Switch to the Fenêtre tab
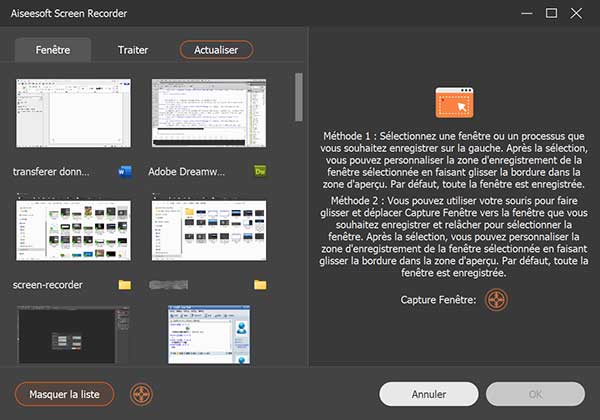This screenshot has height=420, width=600. (53, 49)
